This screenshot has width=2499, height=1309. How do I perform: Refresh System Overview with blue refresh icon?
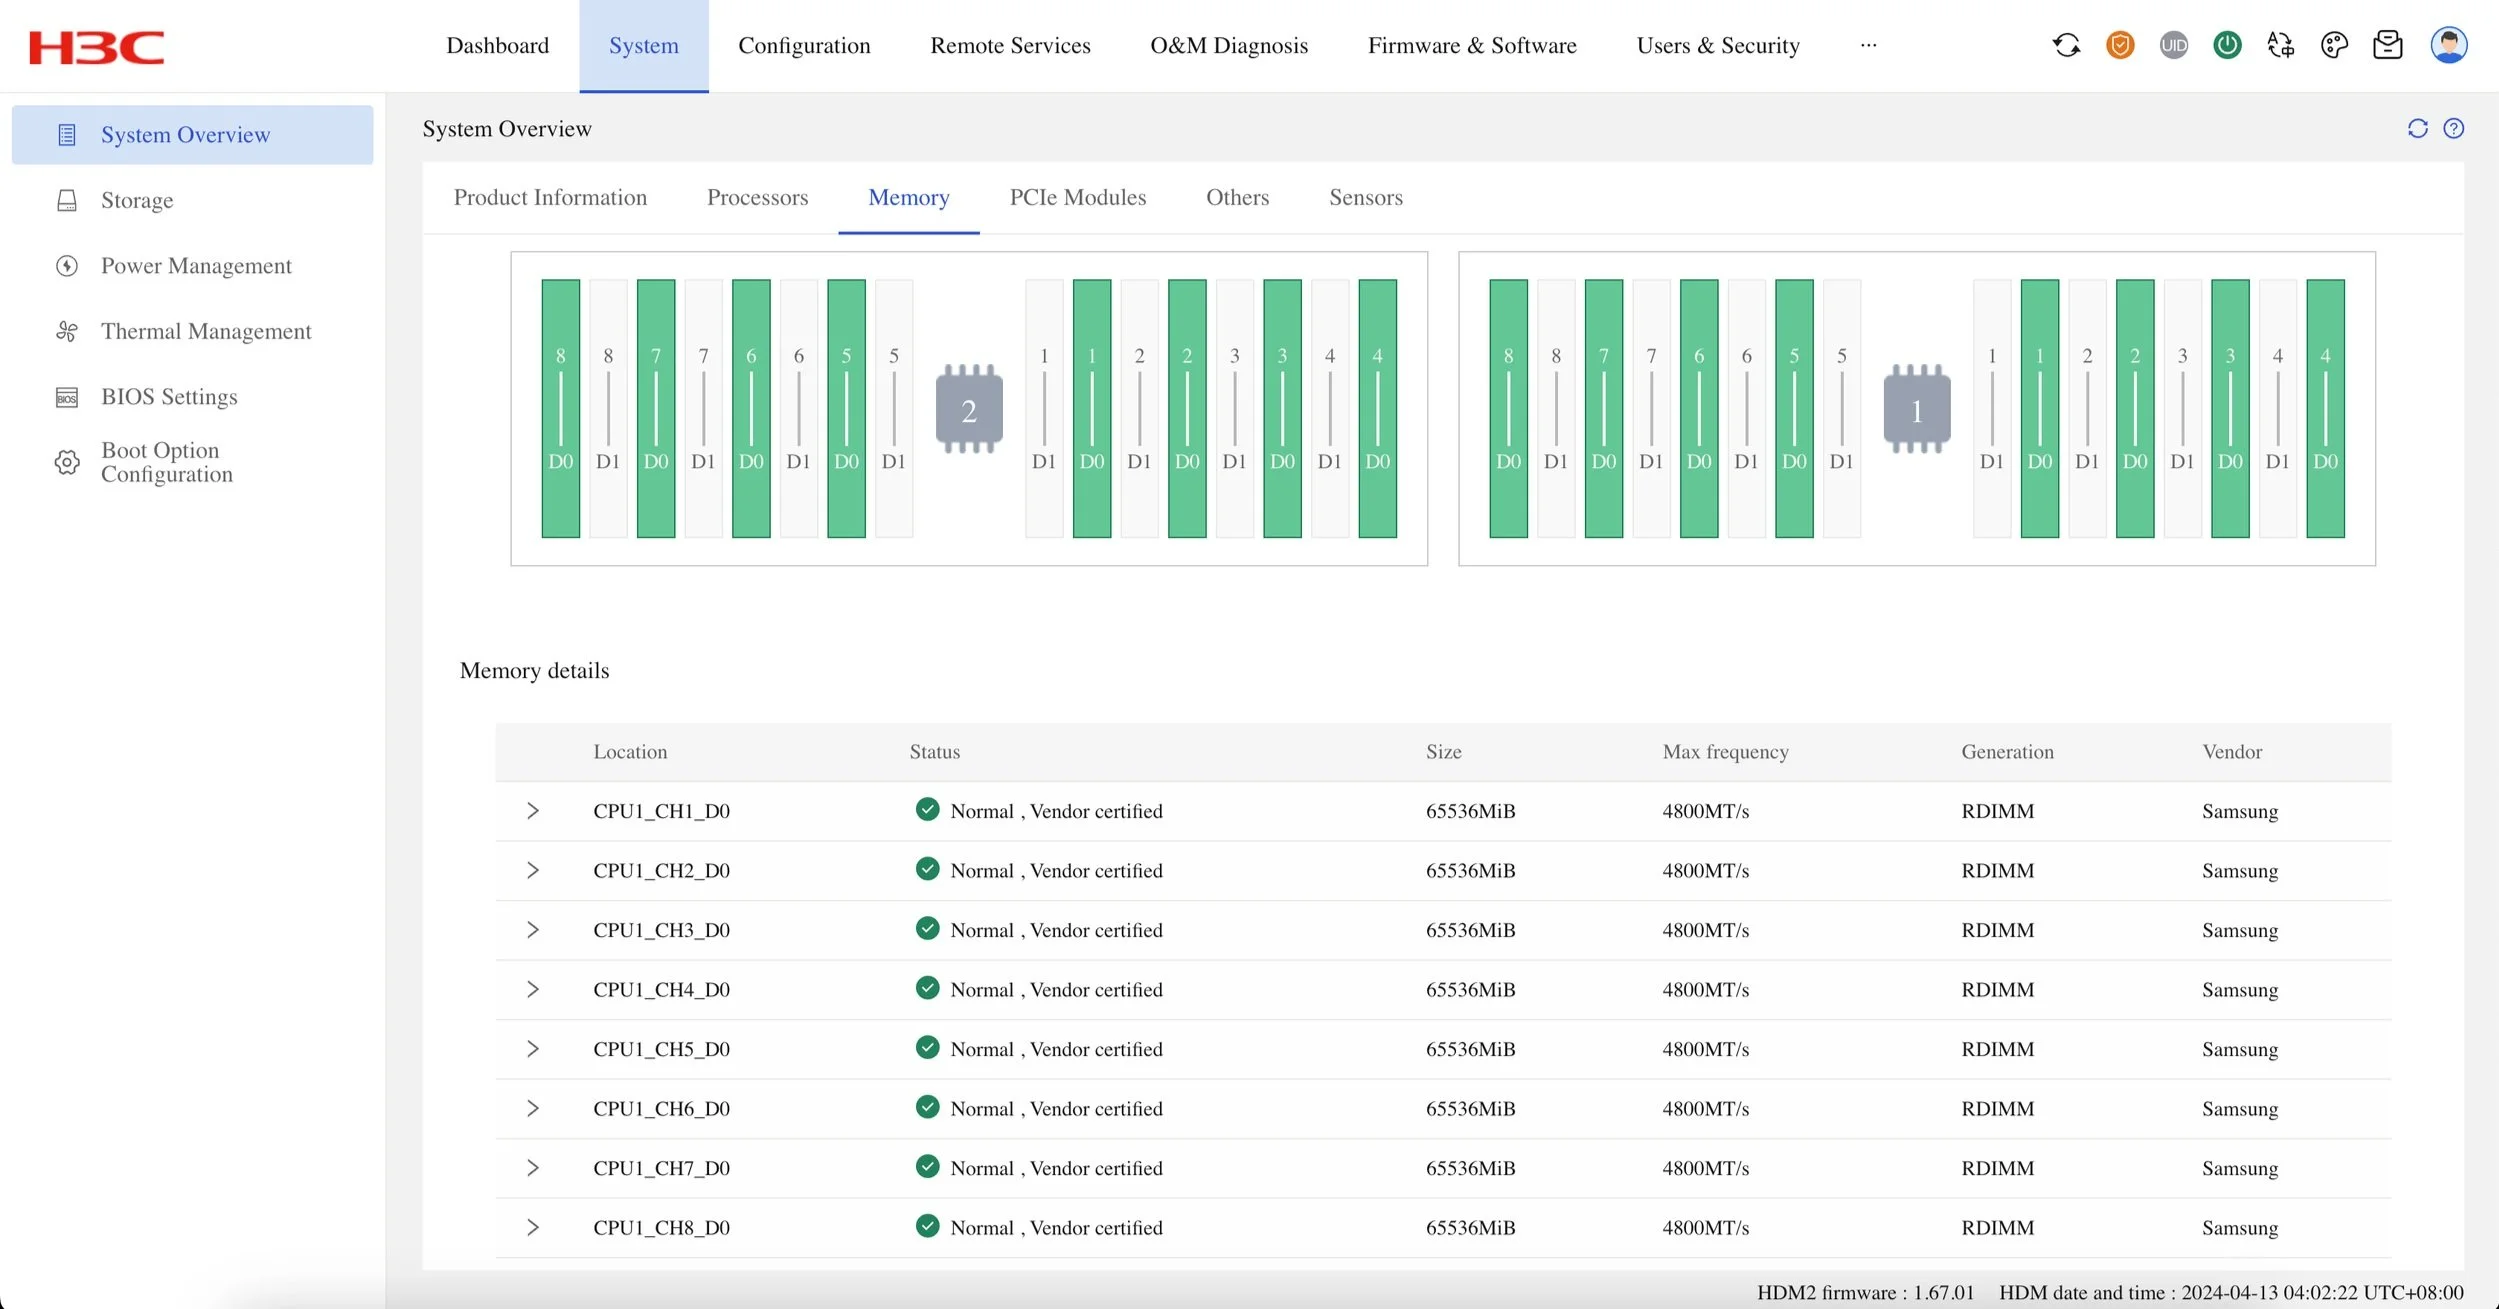[2417, 128]
